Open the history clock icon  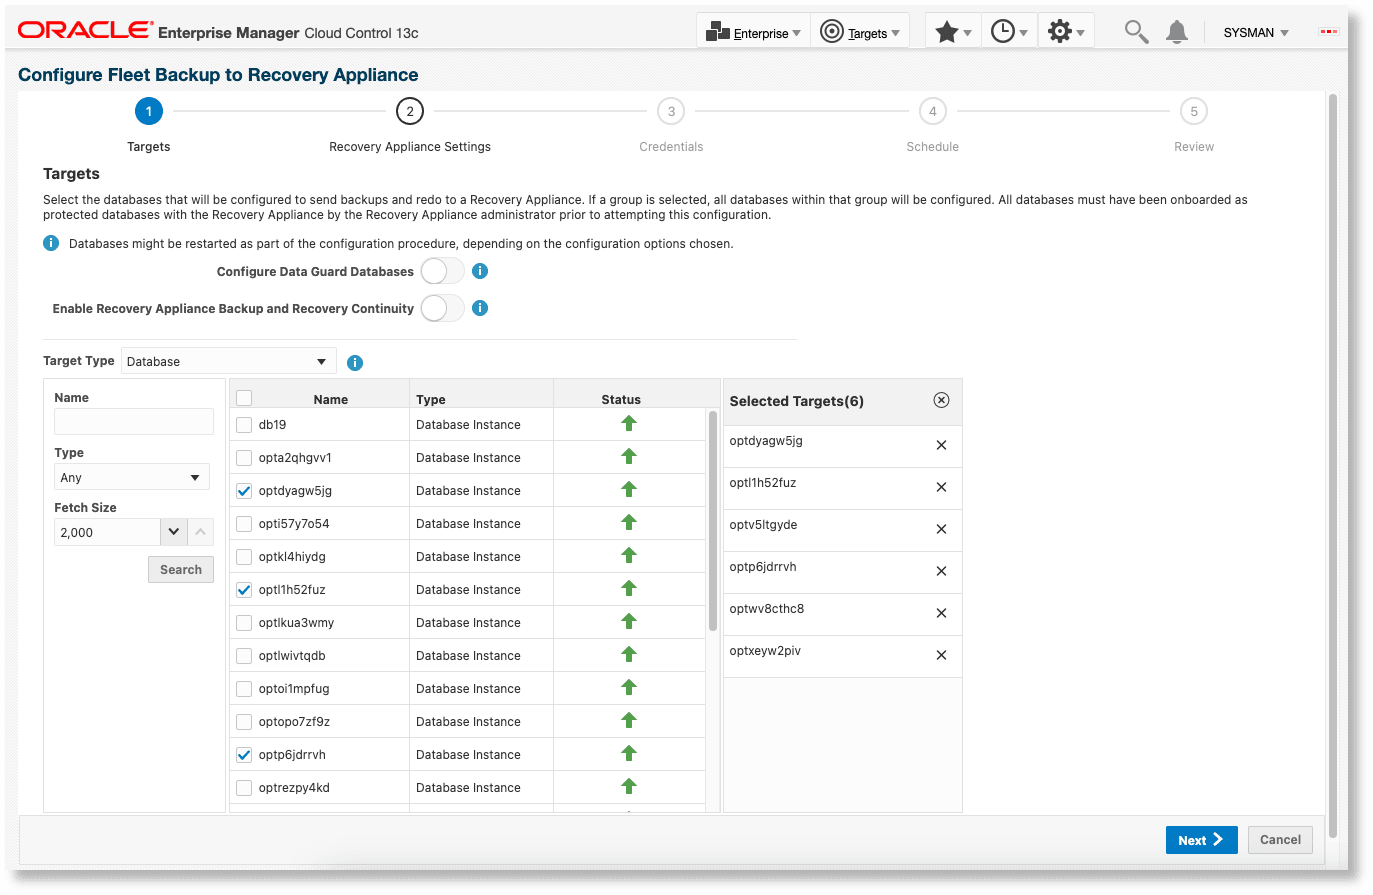[x=1004, y=31]
